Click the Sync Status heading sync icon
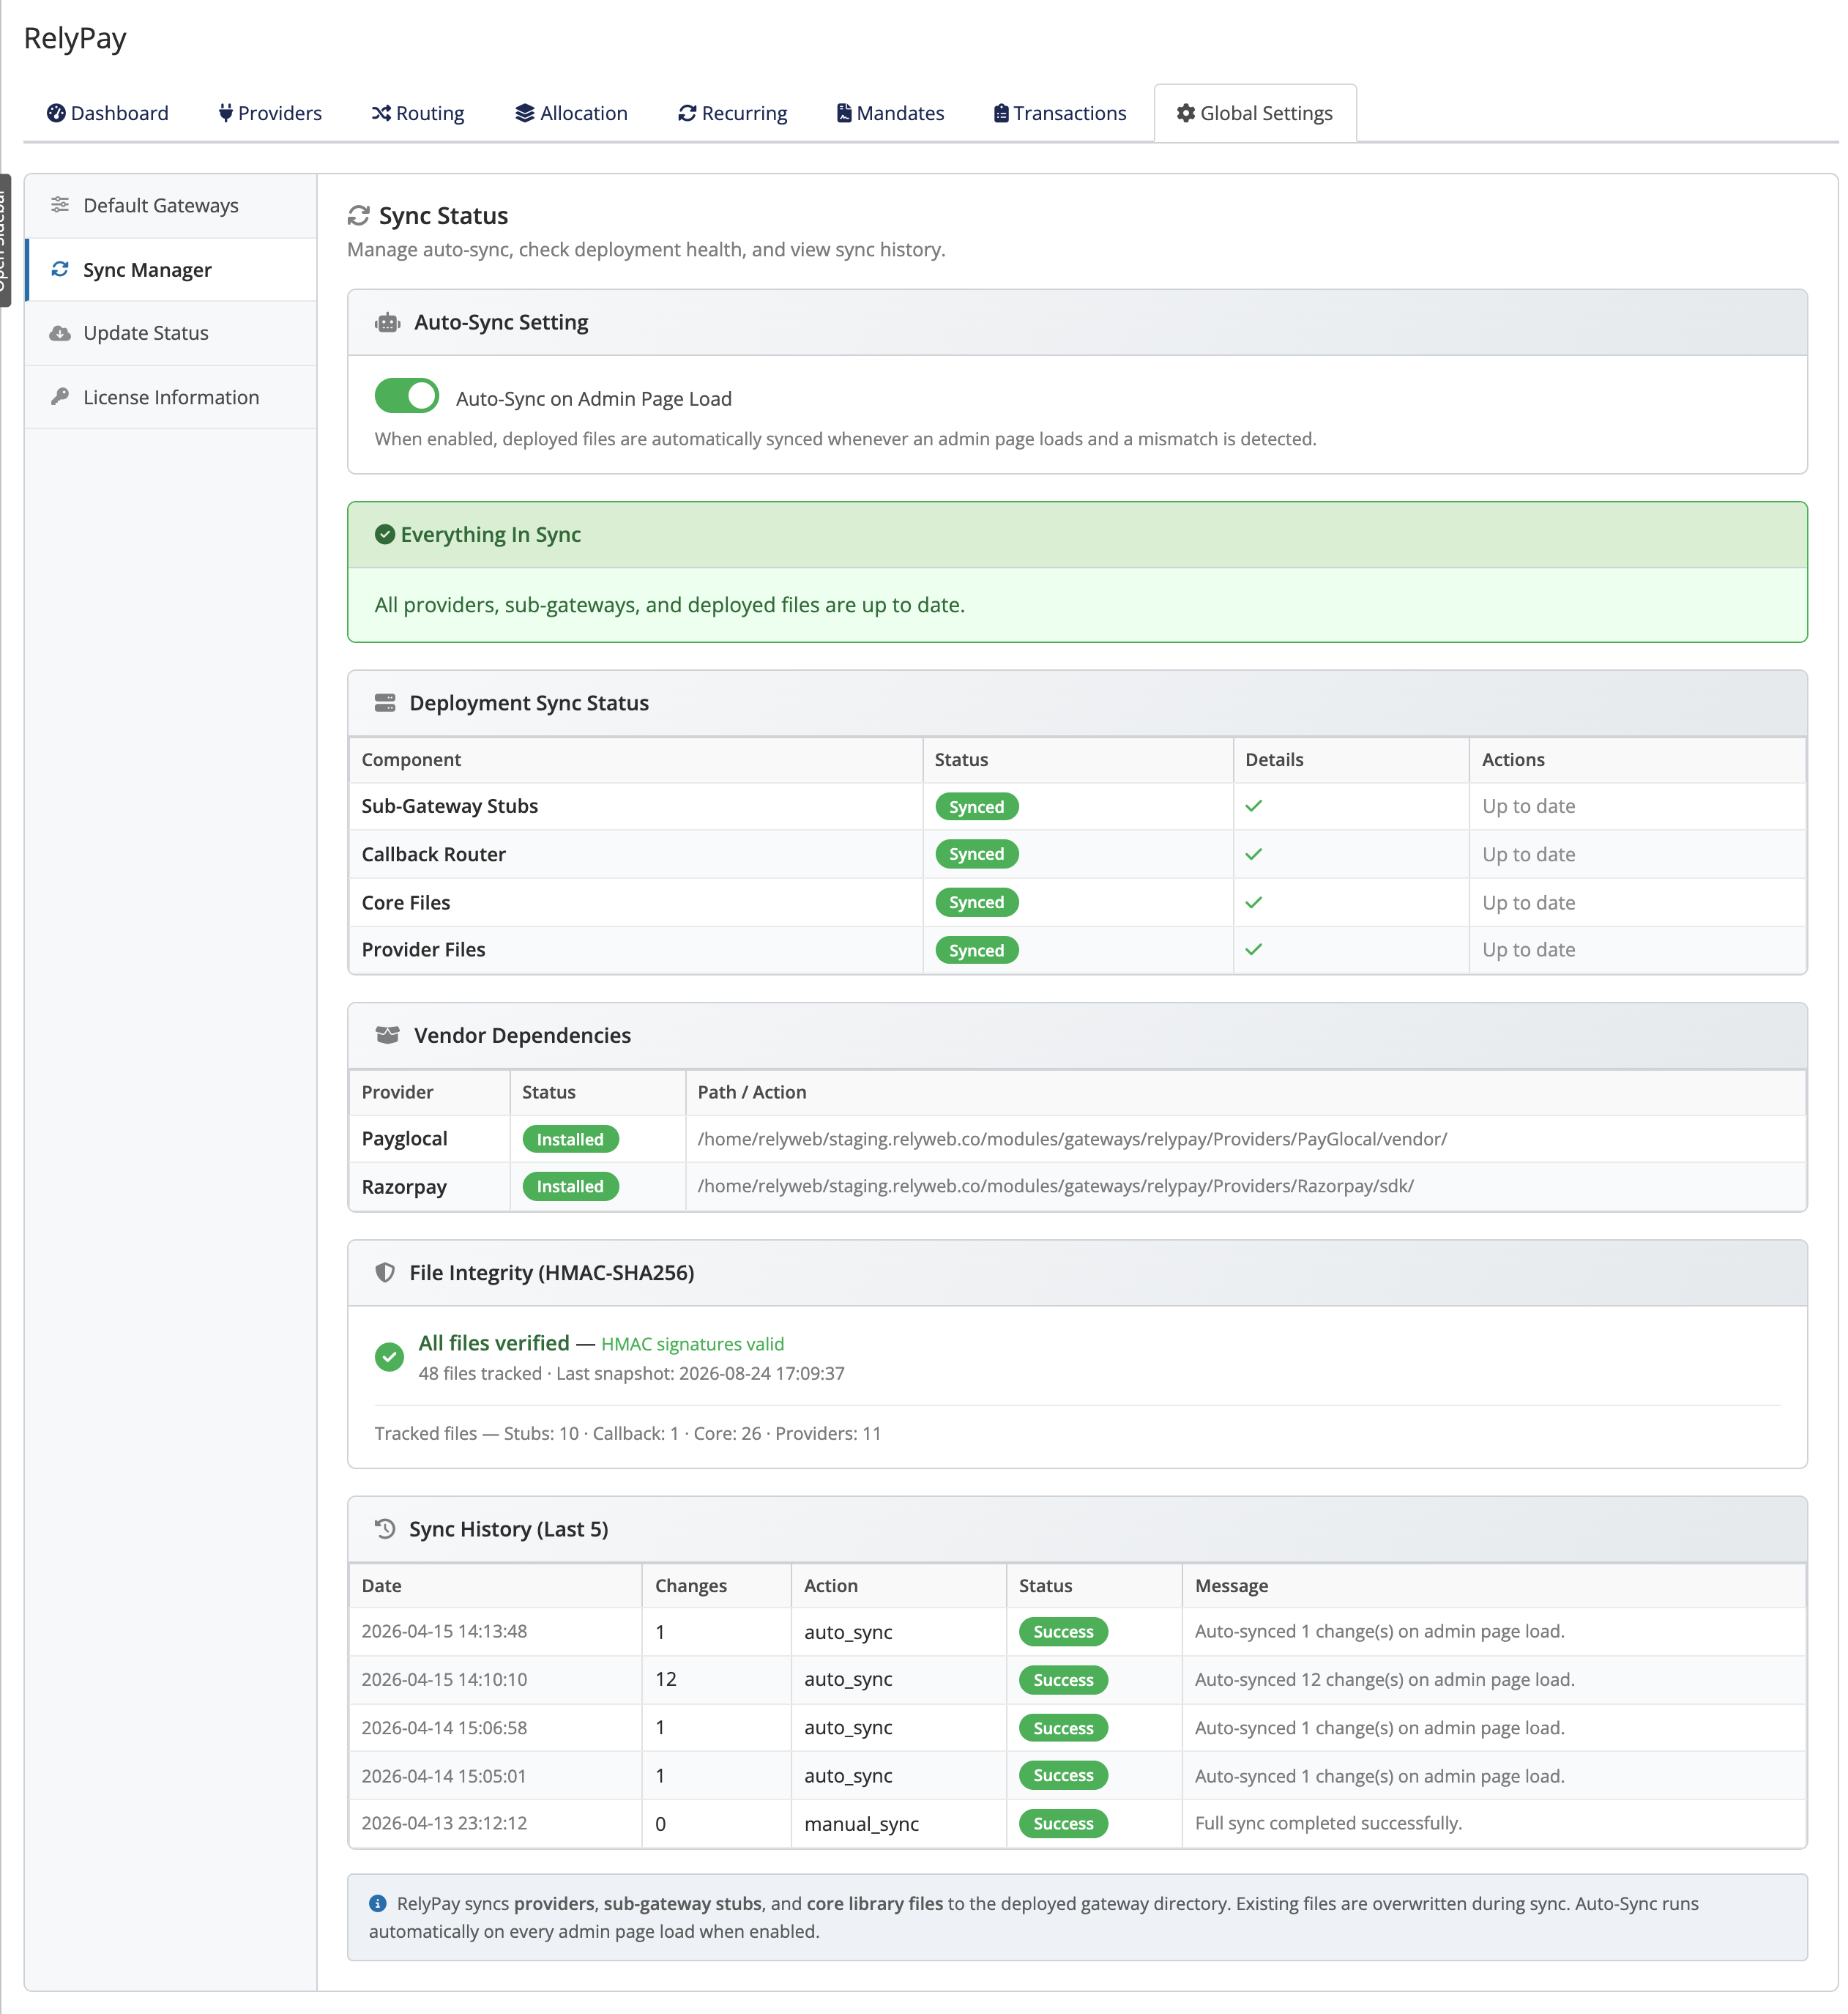This screenshot has height=2014, width=1848. [x=359, y=216]
